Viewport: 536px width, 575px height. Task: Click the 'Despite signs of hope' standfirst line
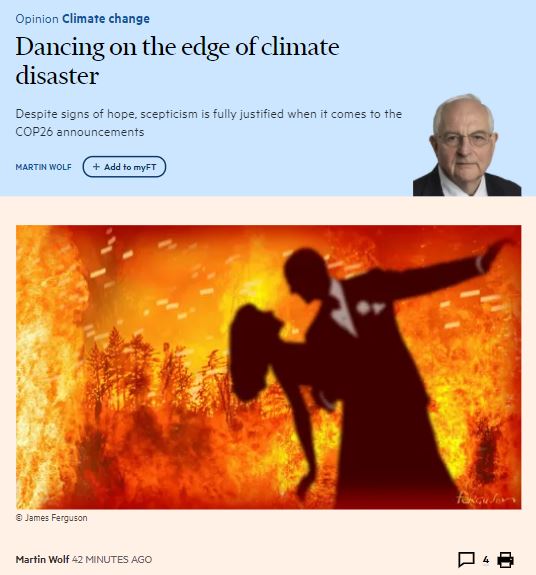(x=209, y=114)
